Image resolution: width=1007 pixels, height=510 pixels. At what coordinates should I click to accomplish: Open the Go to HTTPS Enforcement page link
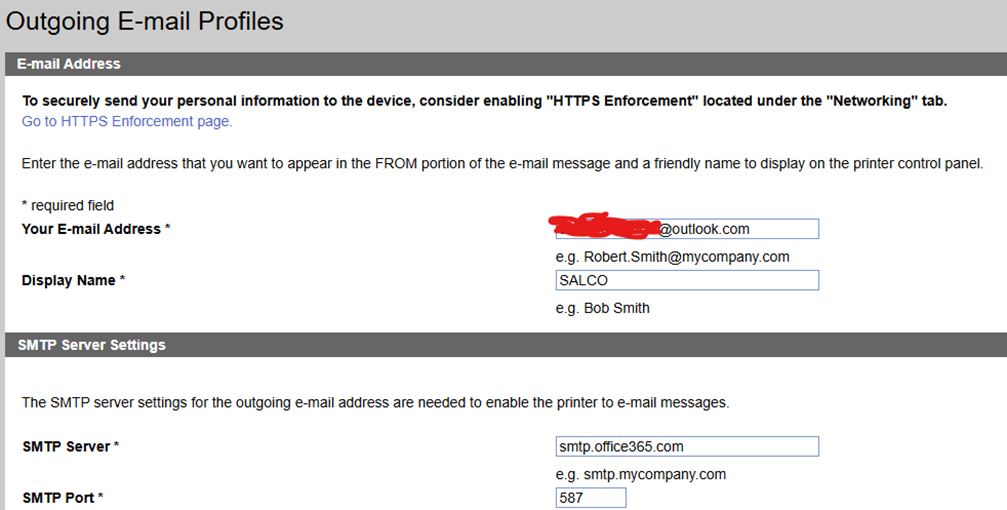127,121
